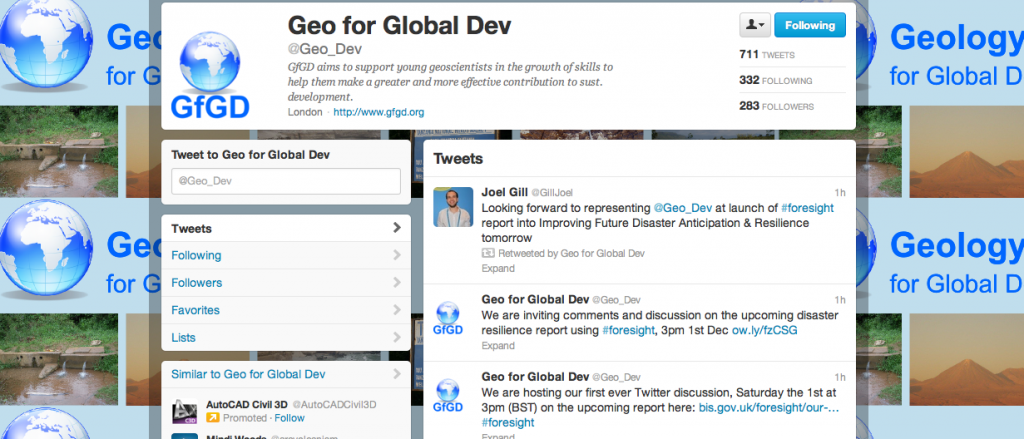
Task: View the 283 Followers count
Action: [x=776, y=106]
